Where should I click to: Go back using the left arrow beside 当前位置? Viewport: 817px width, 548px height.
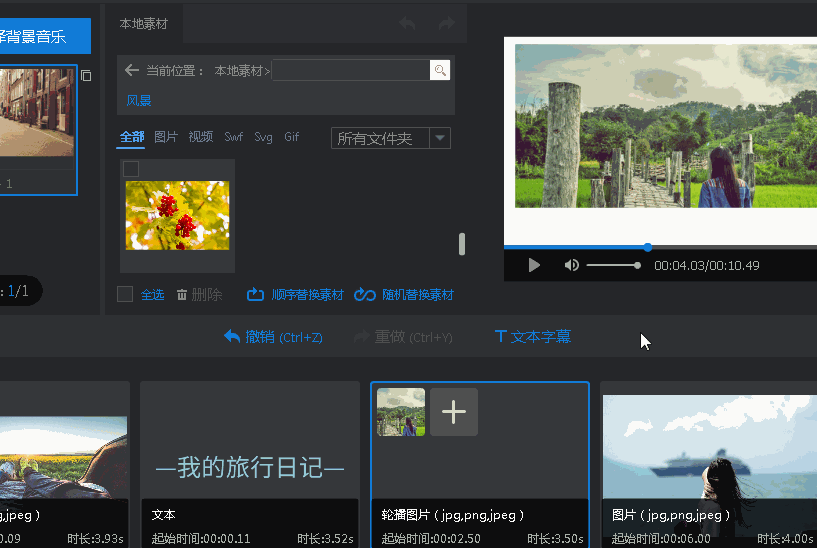click(132, 70)
